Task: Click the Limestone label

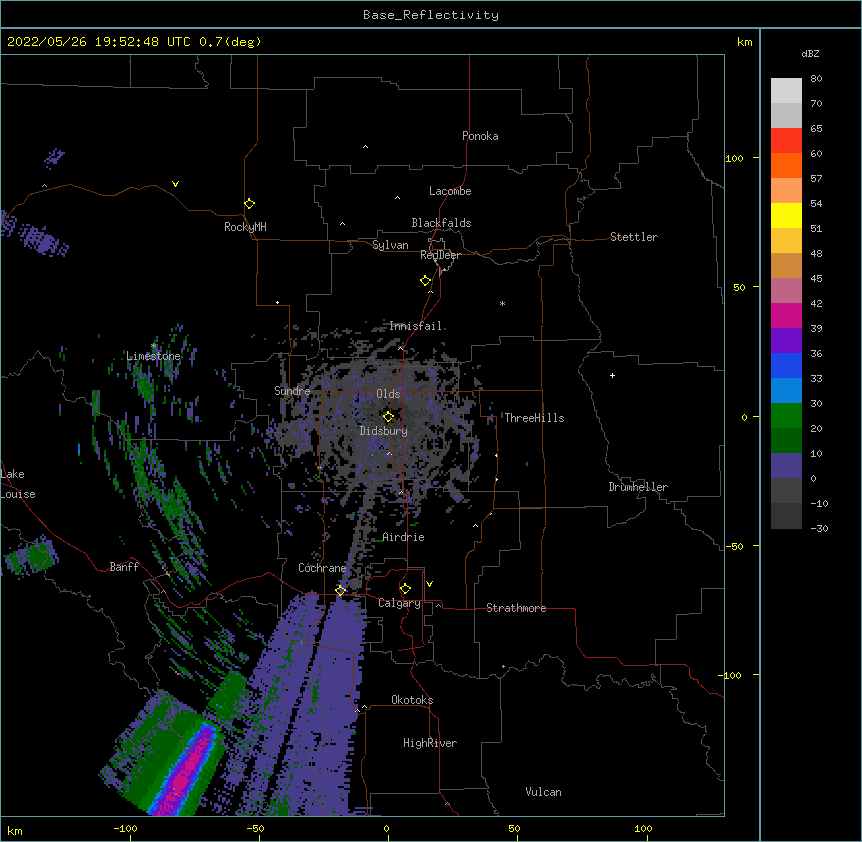Action: [153, 356]
